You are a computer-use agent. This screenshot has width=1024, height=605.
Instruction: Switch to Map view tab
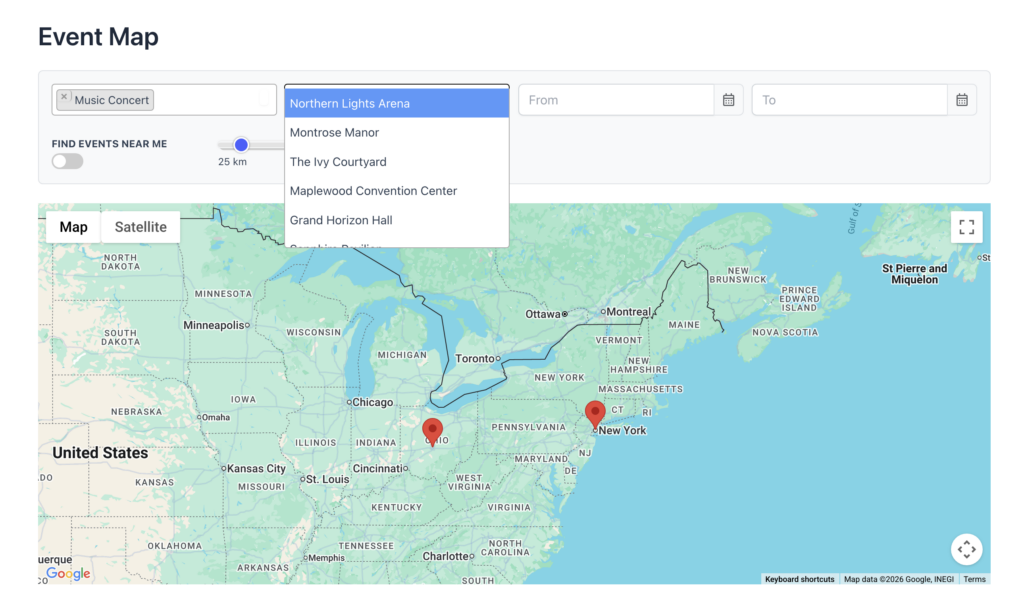click(73, 227)
